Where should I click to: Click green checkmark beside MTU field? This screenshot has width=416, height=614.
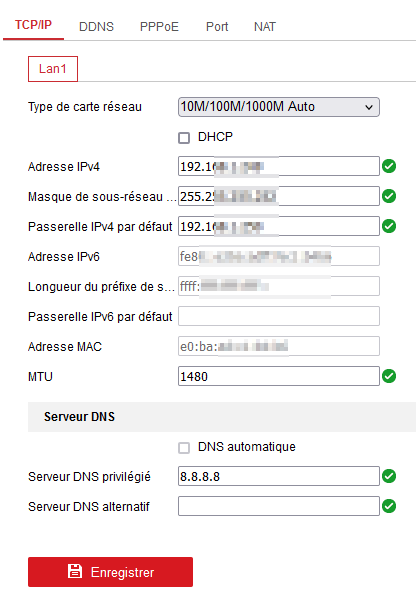pyautogui.click(x=389, y=376)
